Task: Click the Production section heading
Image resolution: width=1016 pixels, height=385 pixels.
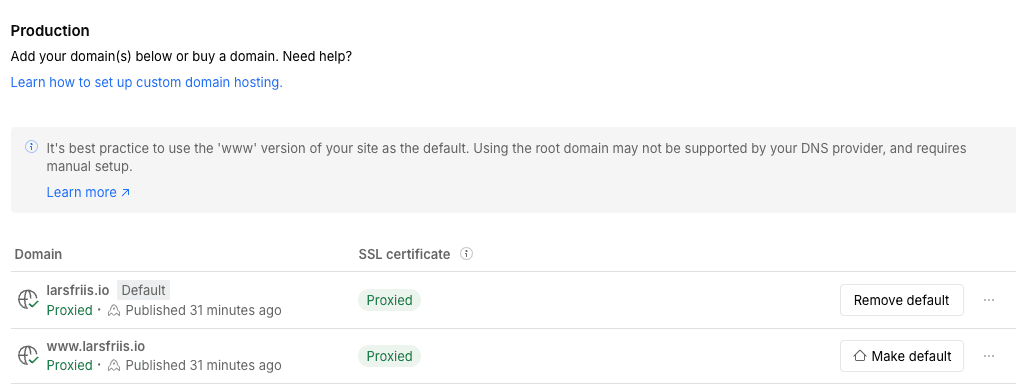Action: pos(50,30)
